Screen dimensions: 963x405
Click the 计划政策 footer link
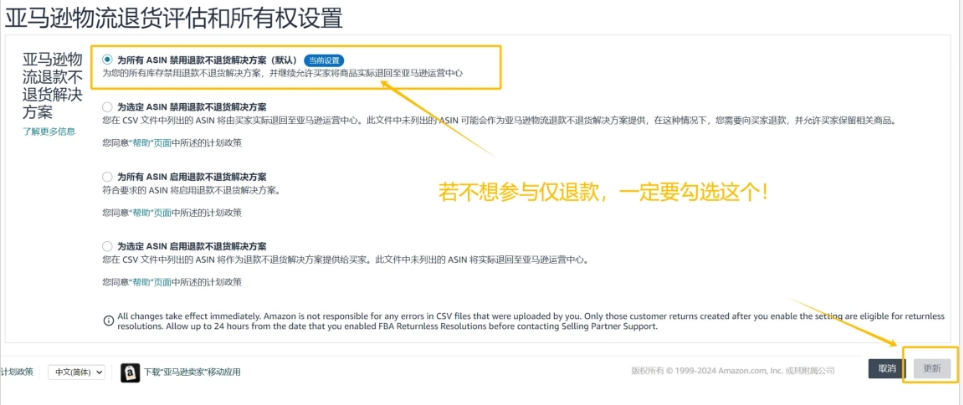point(17,372)
